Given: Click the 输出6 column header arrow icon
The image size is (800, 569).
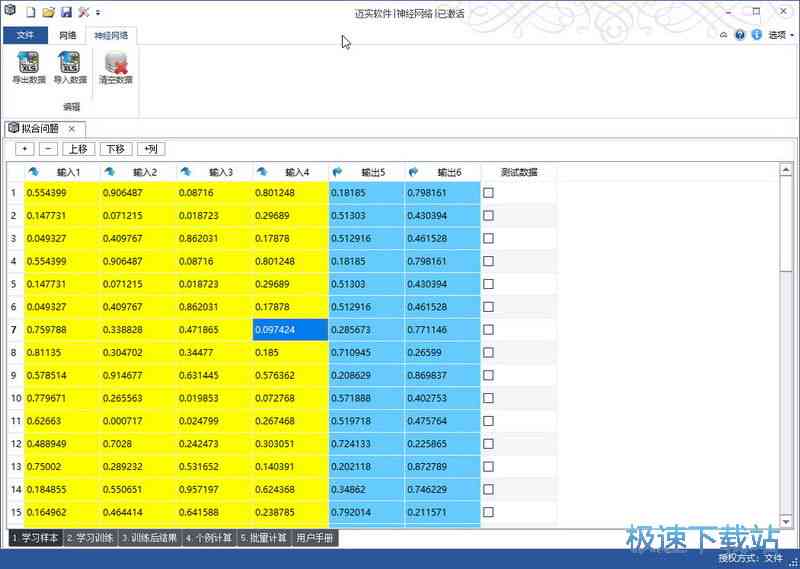Looking at the screenshot, I should [x=413, y=172].
